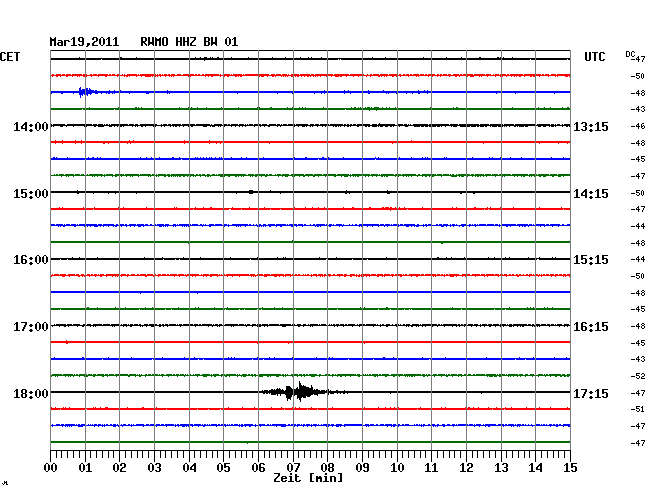650x494 pixels.
Task: Click DC value -50 beside 14:15
Action: tap(638, 194)
